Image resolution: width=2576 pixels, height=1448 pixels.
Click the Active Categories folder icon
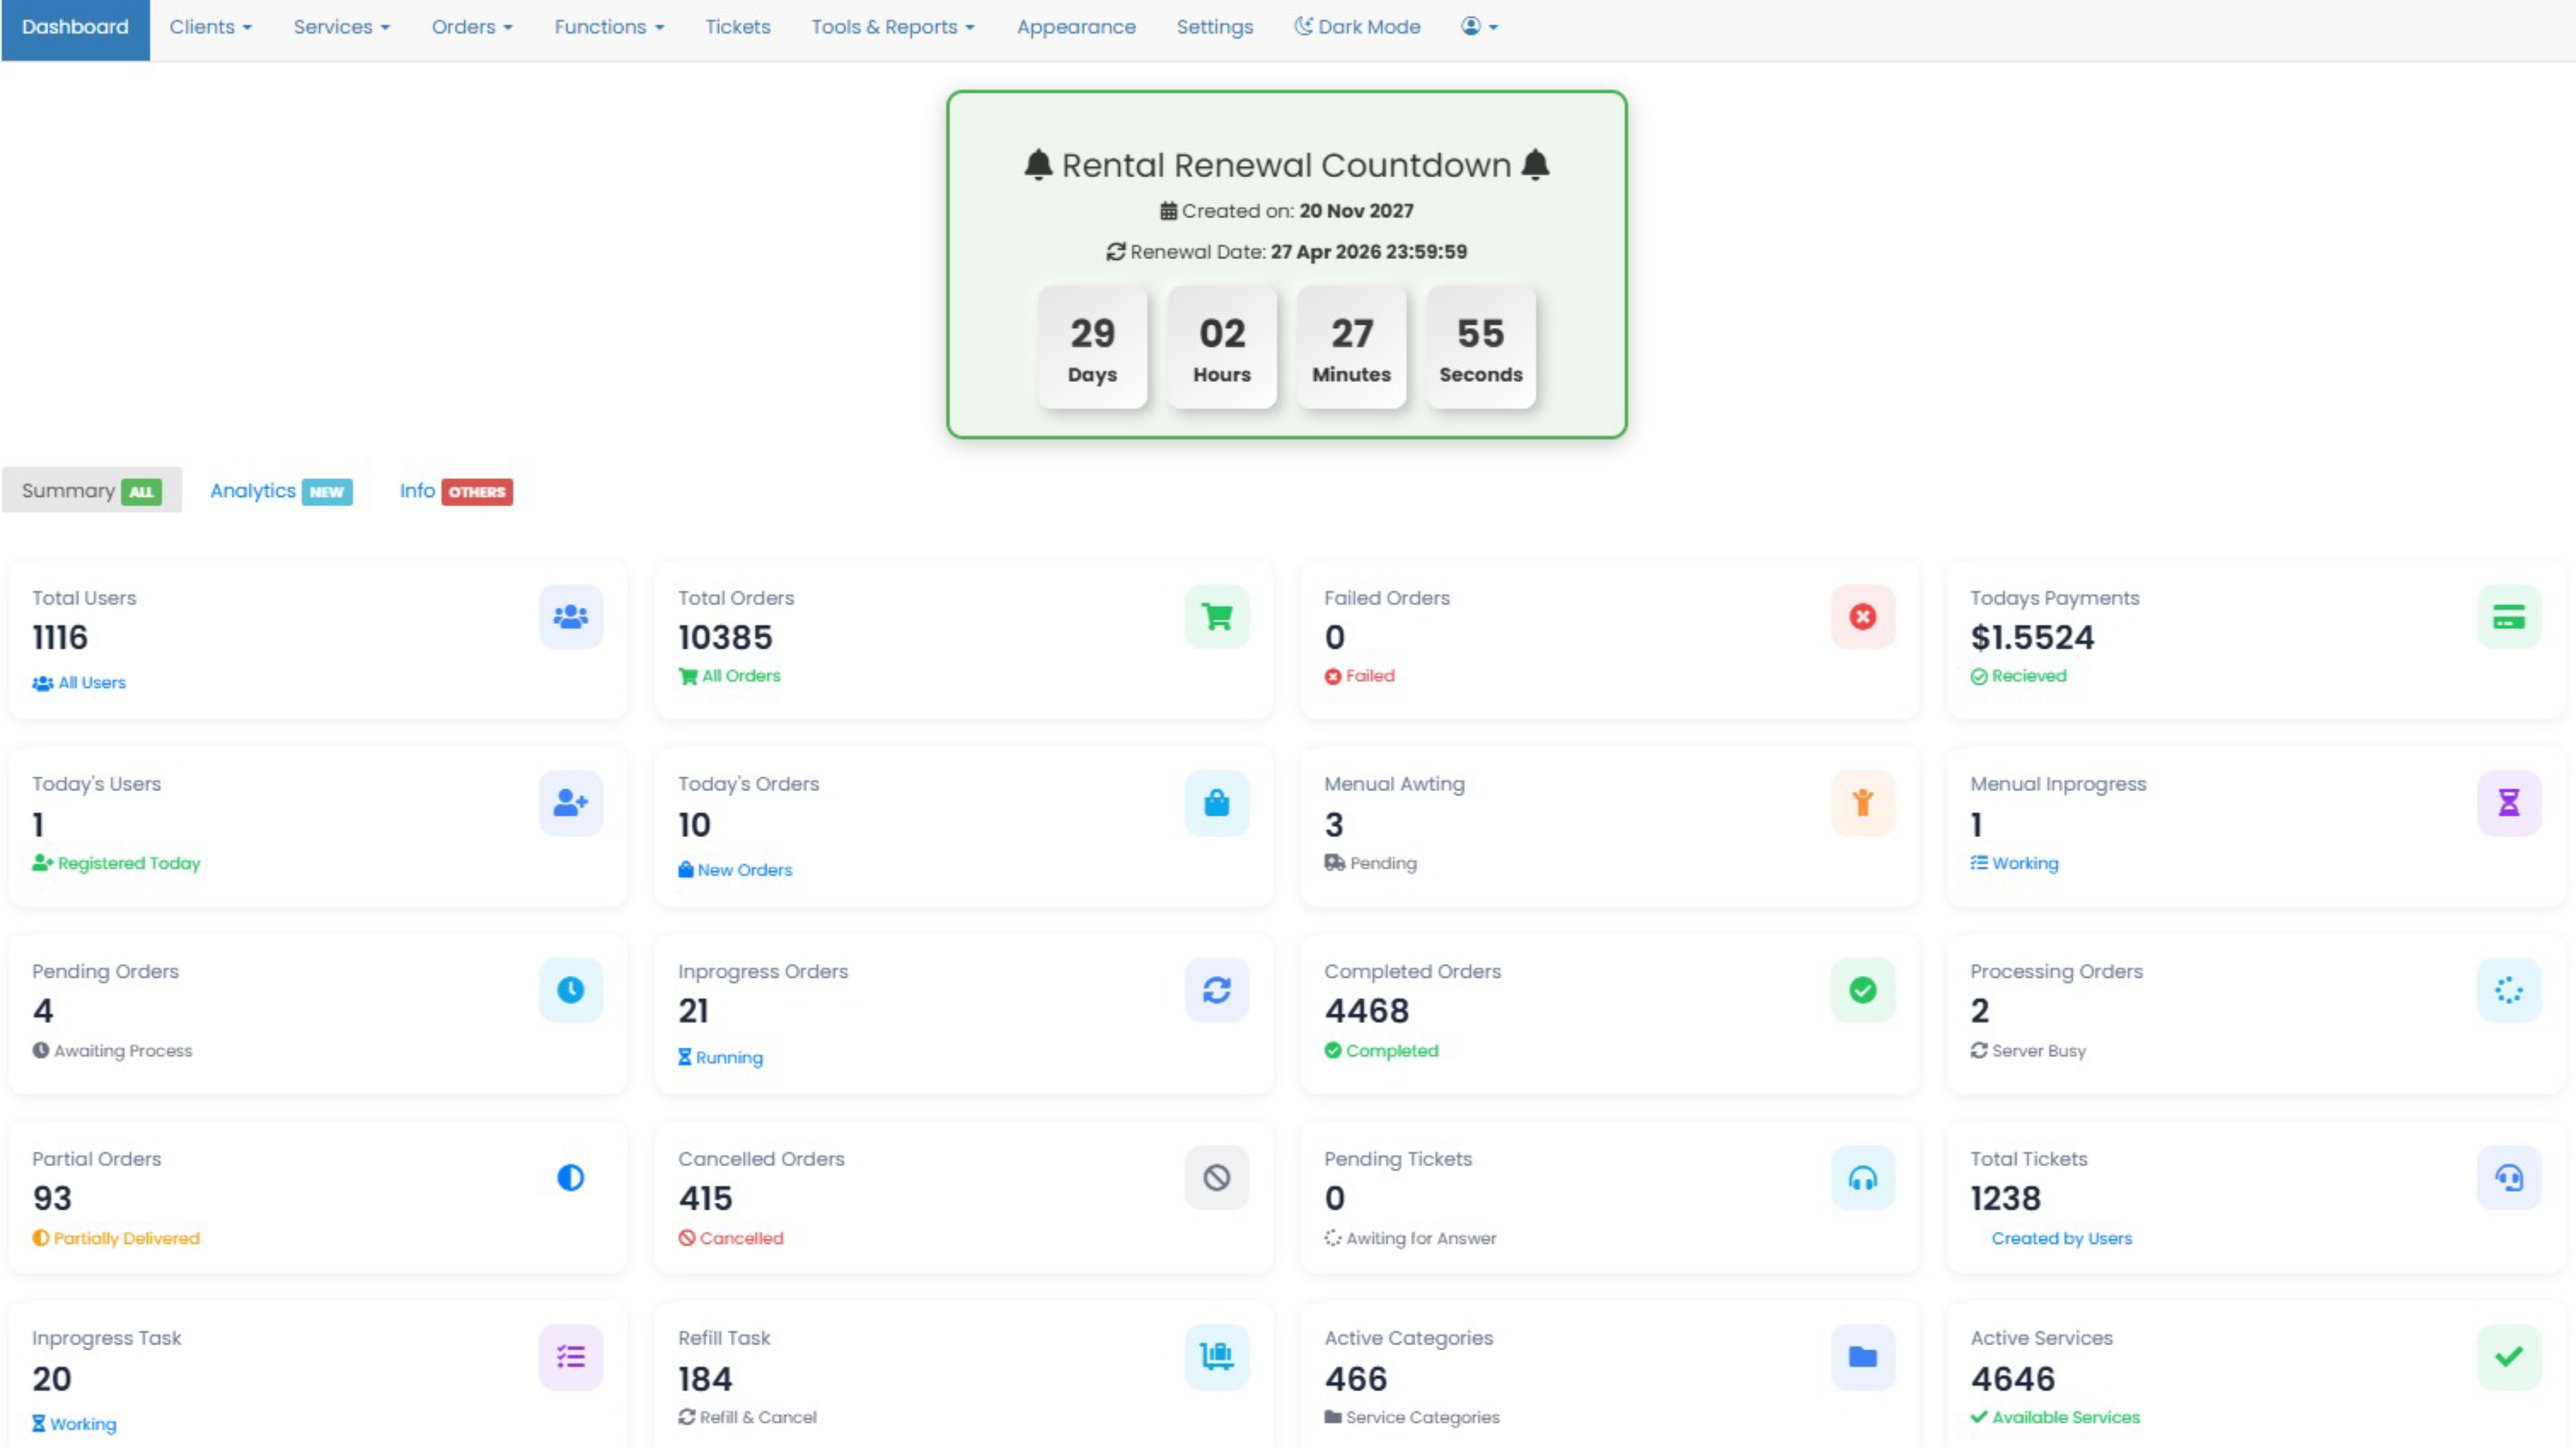(1862, 1357)
